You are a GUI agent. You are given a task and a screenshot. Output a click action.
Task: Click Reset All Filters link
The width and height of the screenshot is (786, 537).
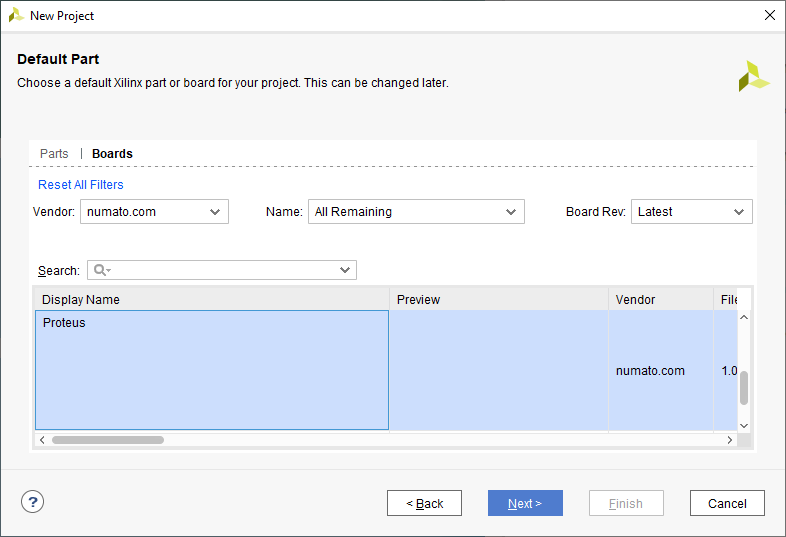(x=81, y=185)
